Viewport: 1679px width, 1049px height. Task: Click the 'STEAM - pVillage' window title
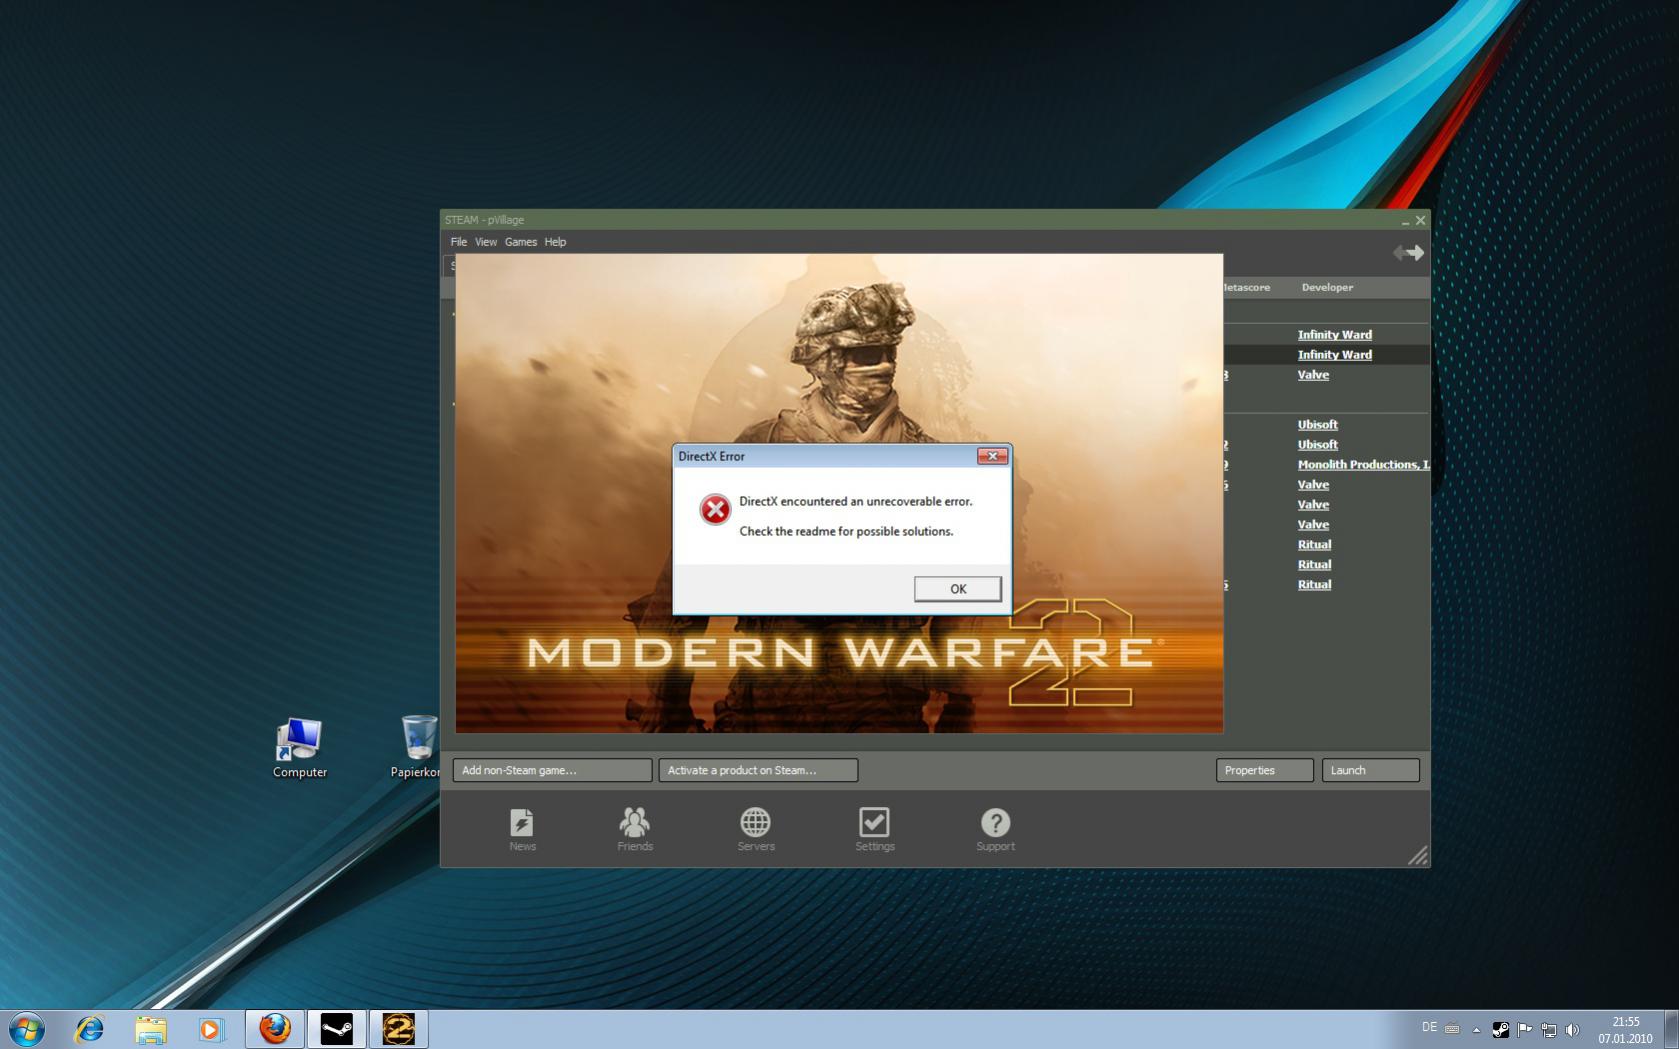[484, 220]
